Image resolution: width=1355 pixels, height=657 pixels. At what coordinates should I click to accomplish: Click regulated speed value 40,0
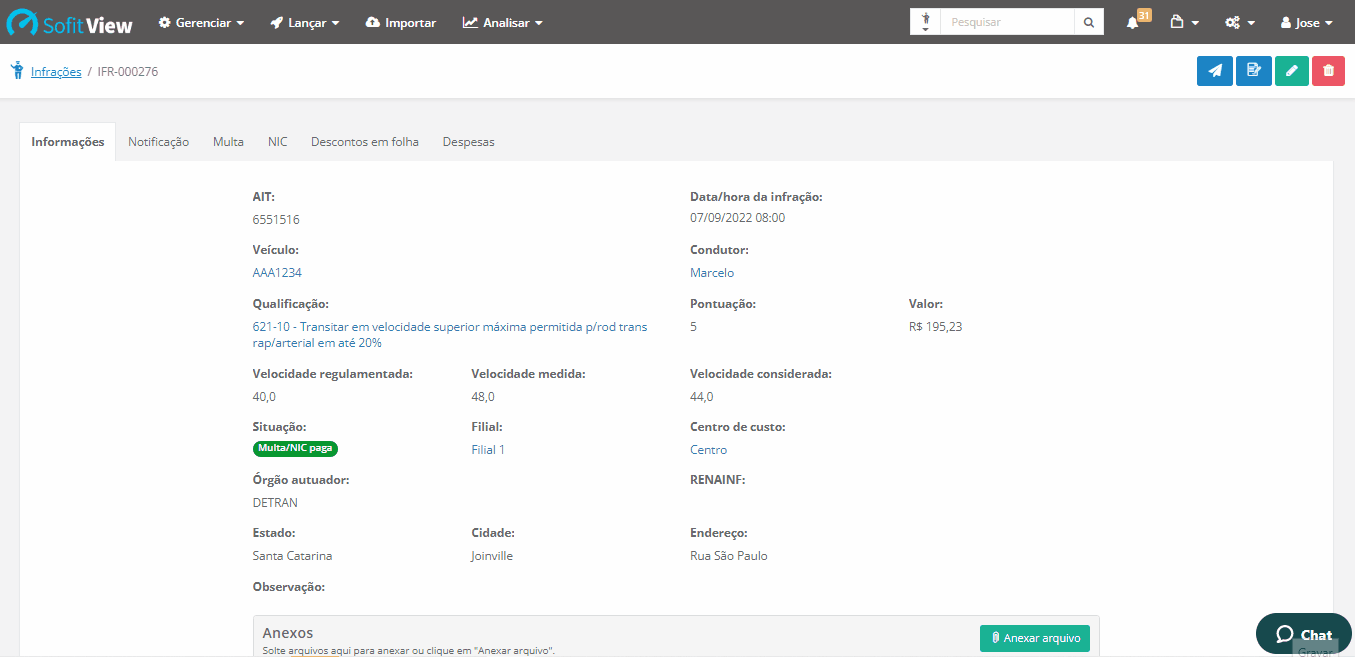click(x=264, y=396)
